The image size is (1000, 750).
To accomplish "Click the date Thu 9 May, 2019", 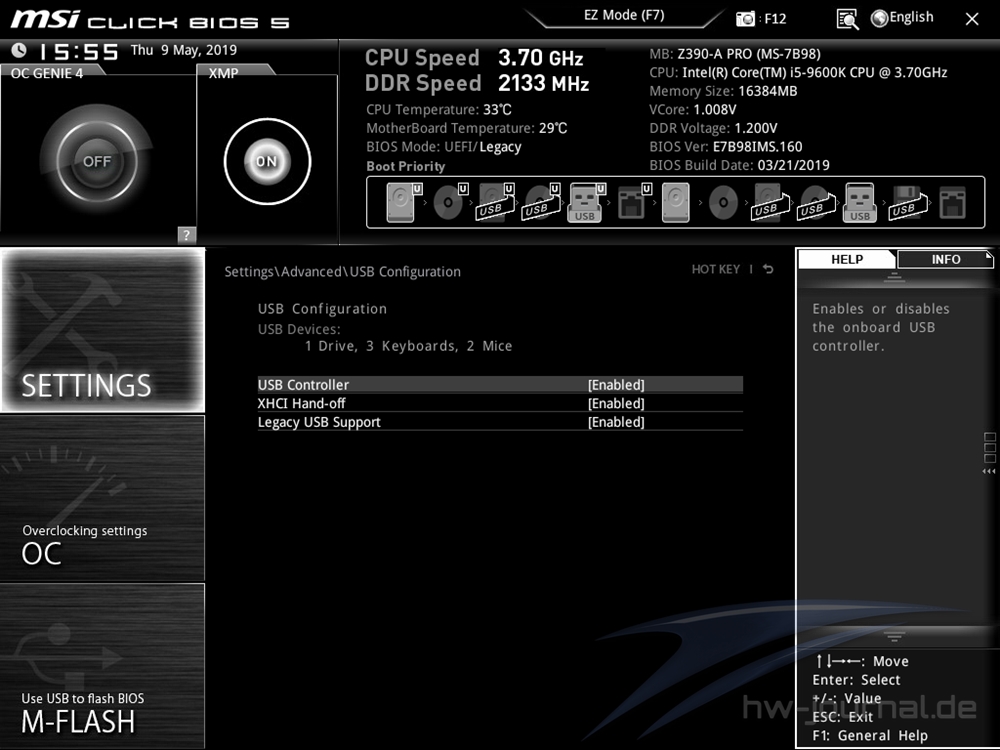I will point(184,50).
